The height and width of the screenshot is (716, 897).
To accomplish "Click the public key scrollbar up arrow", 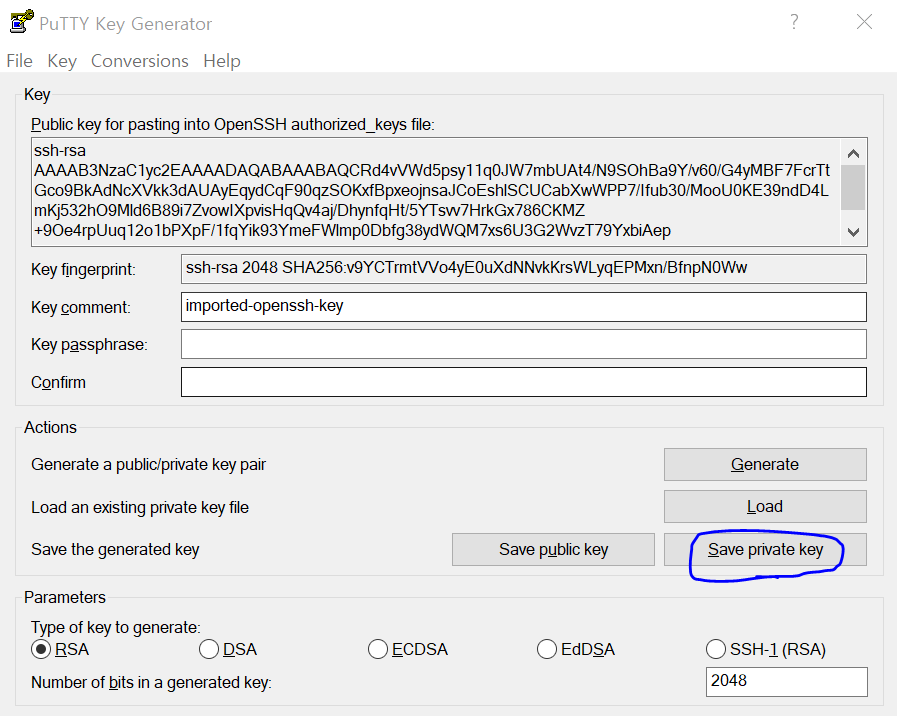I will pyautogui.click(x=854, y=153).
